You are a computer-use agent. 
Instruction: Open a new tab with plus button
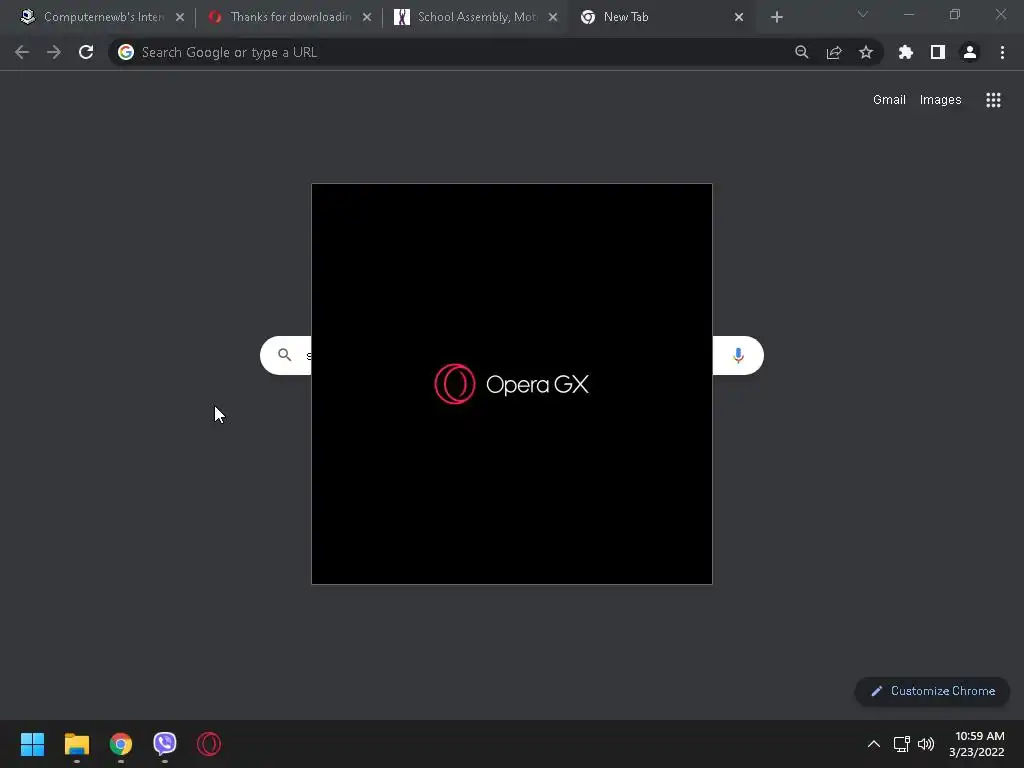click(x=776, y=17)
